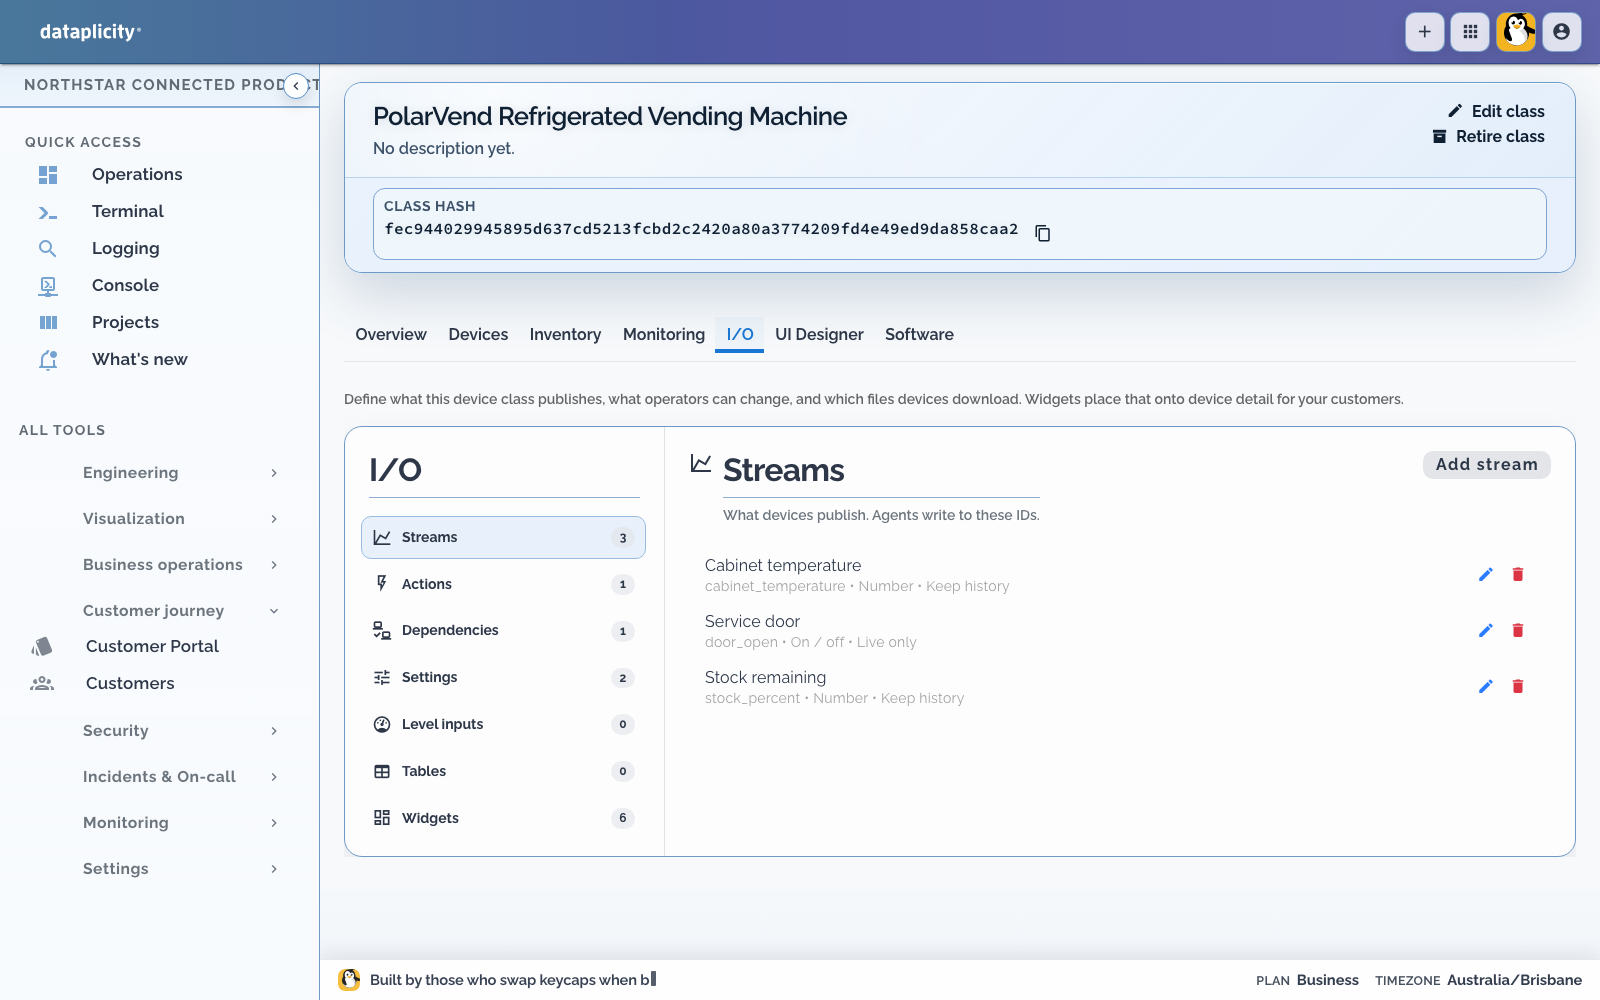Click the penguin mascot icon in header

pos(1516,32)
